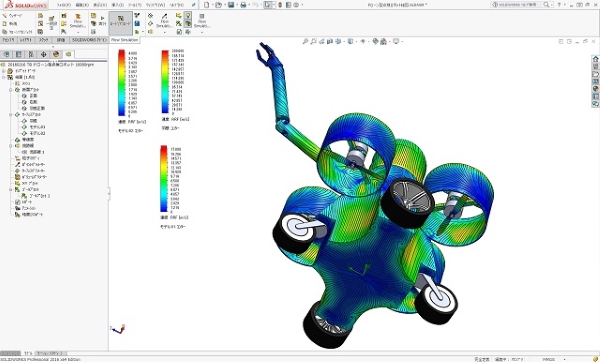The height and width of the screenshot is (362, 600).
Task: Click the Save icon in quick access toolbar
Action: click(231, 5)
